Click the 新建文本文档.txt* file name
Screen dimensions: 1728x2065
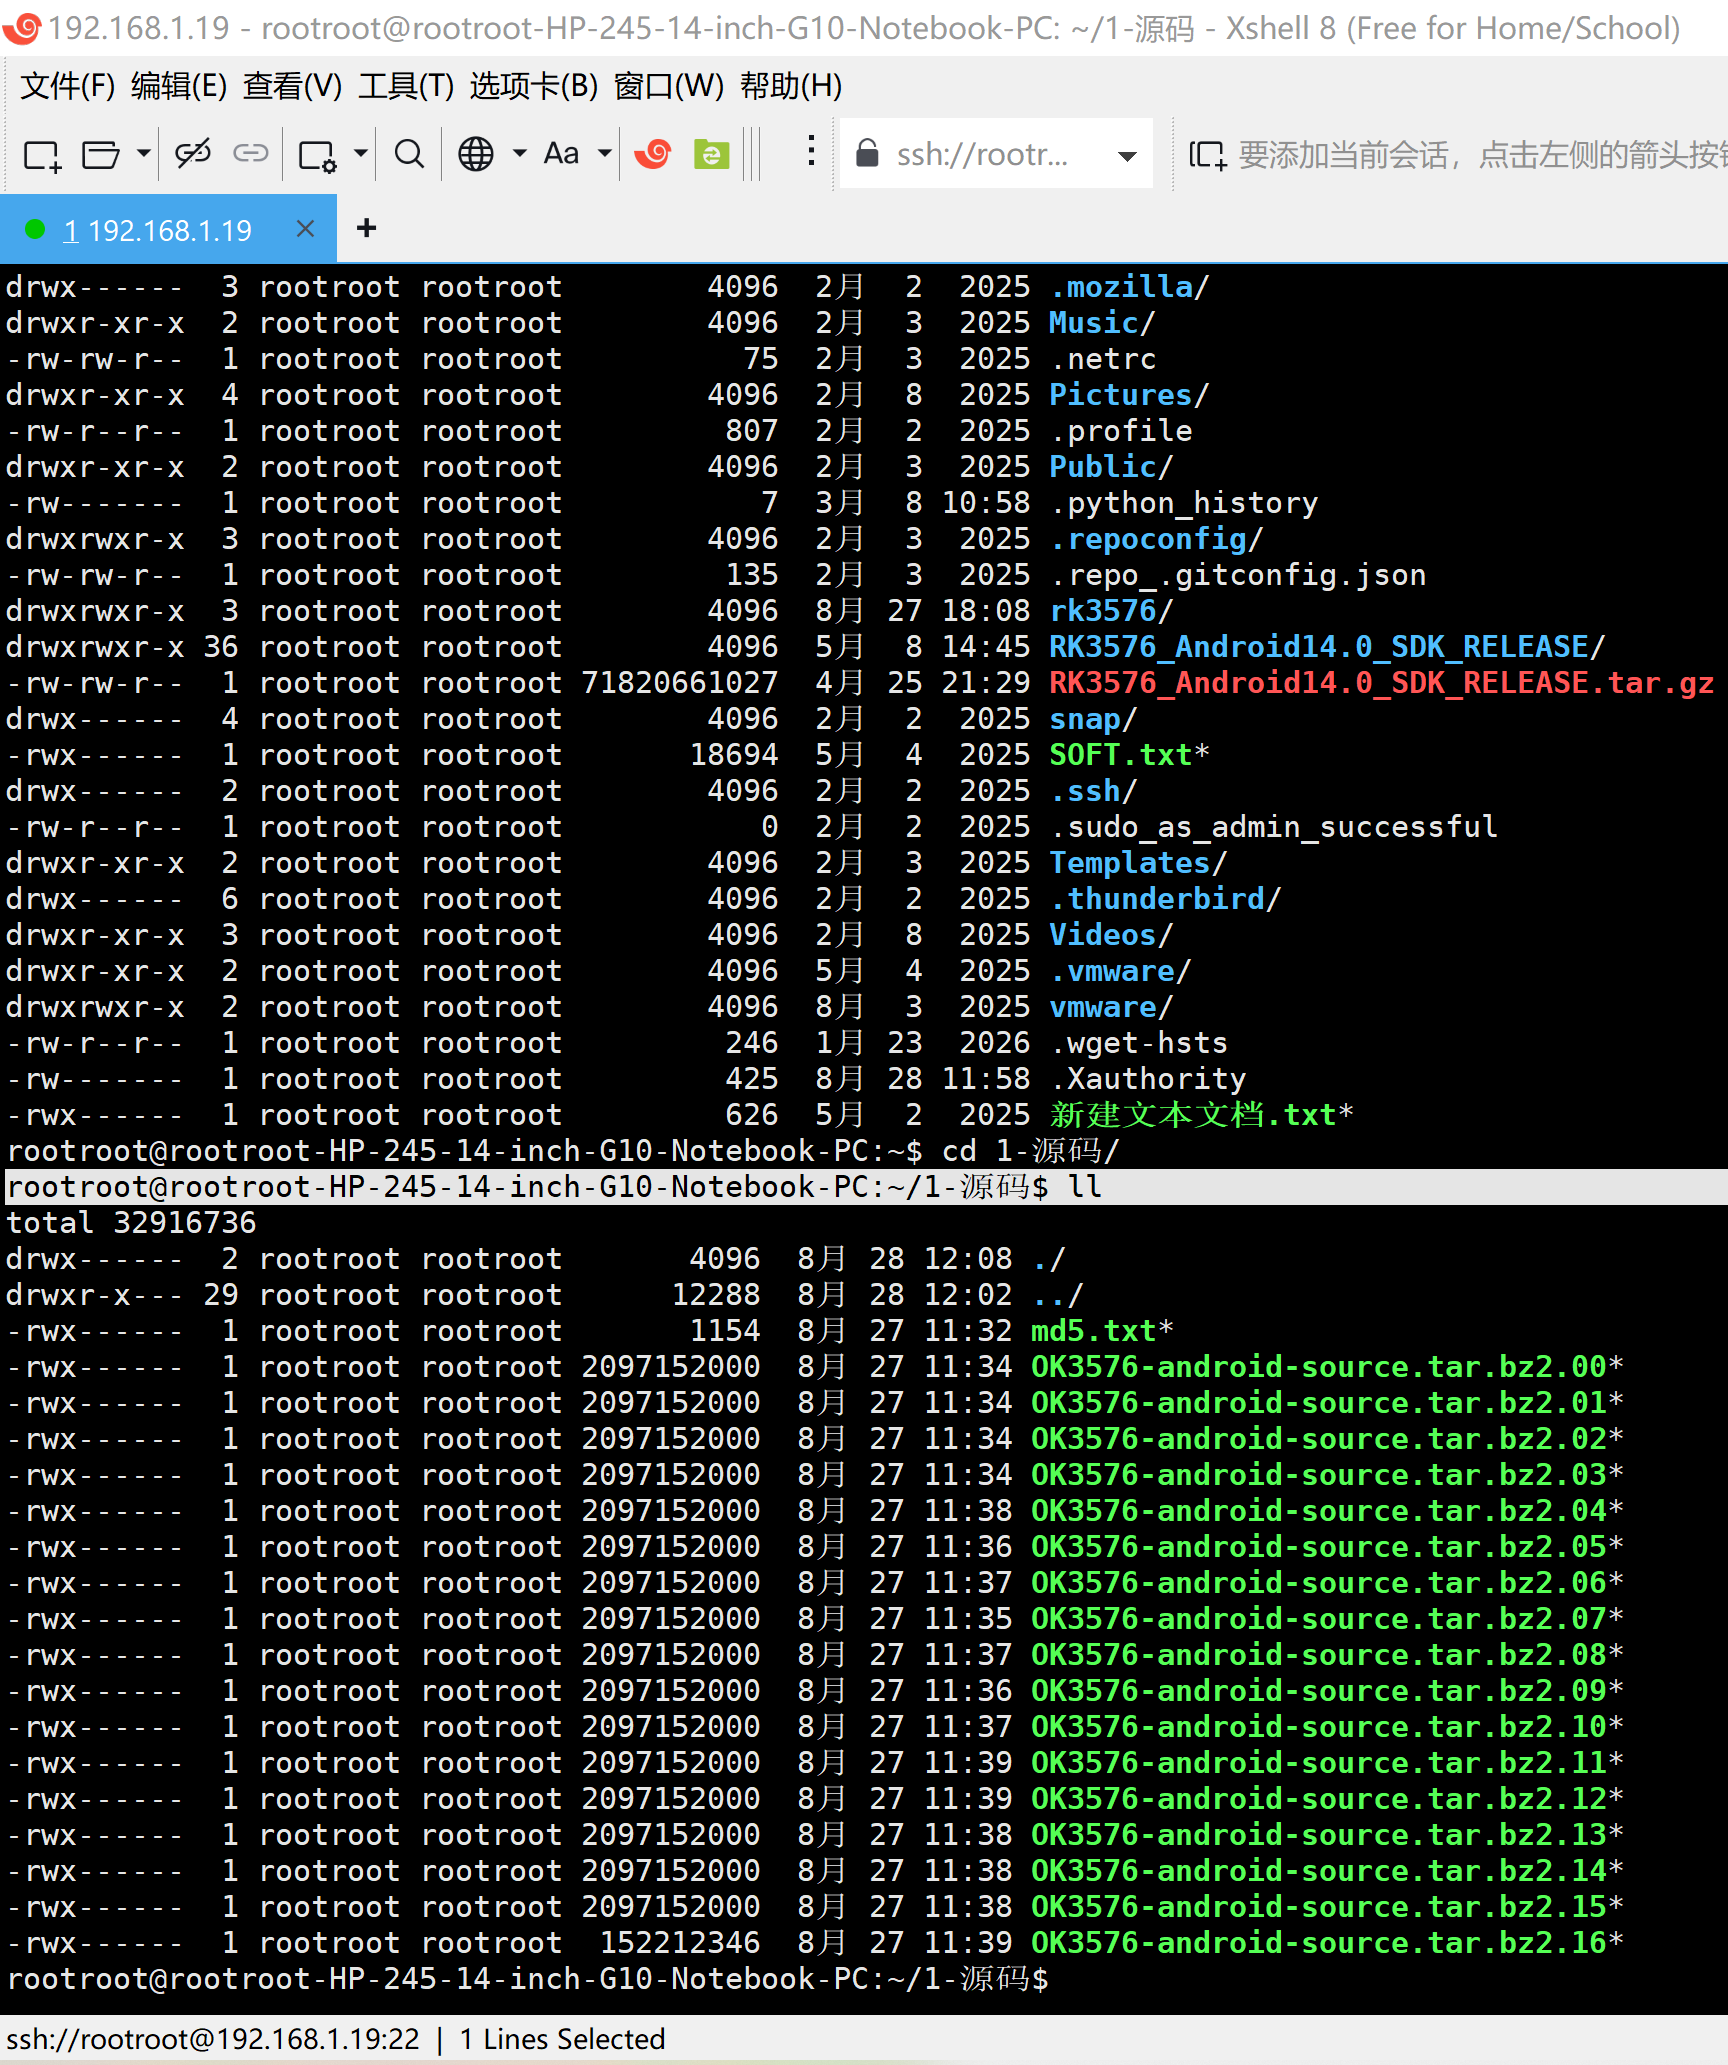click(1201, 1115)
